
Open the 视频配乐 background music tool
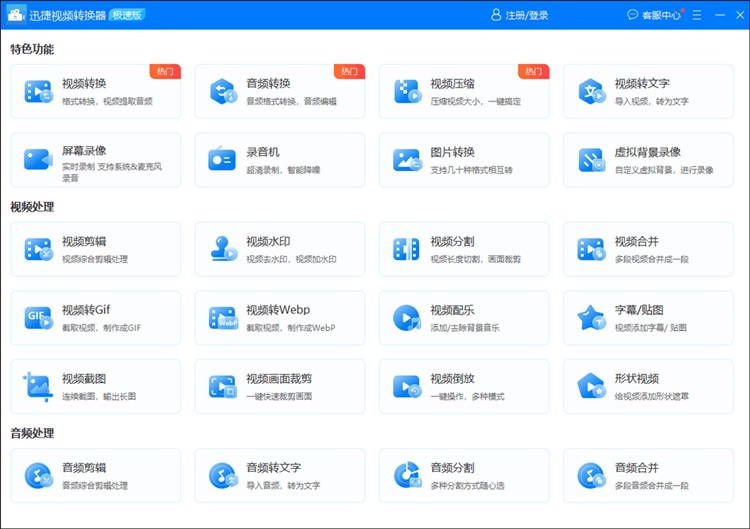pyautogui.click(x=463, y=317)
